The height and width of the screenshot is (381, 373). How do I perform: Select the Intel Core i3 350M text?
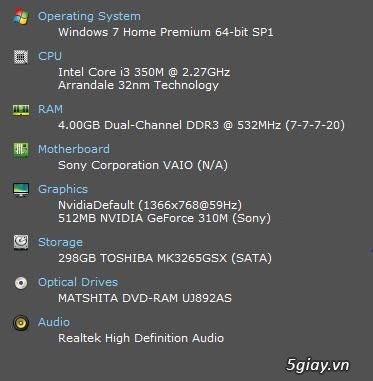tap(103, 72)
